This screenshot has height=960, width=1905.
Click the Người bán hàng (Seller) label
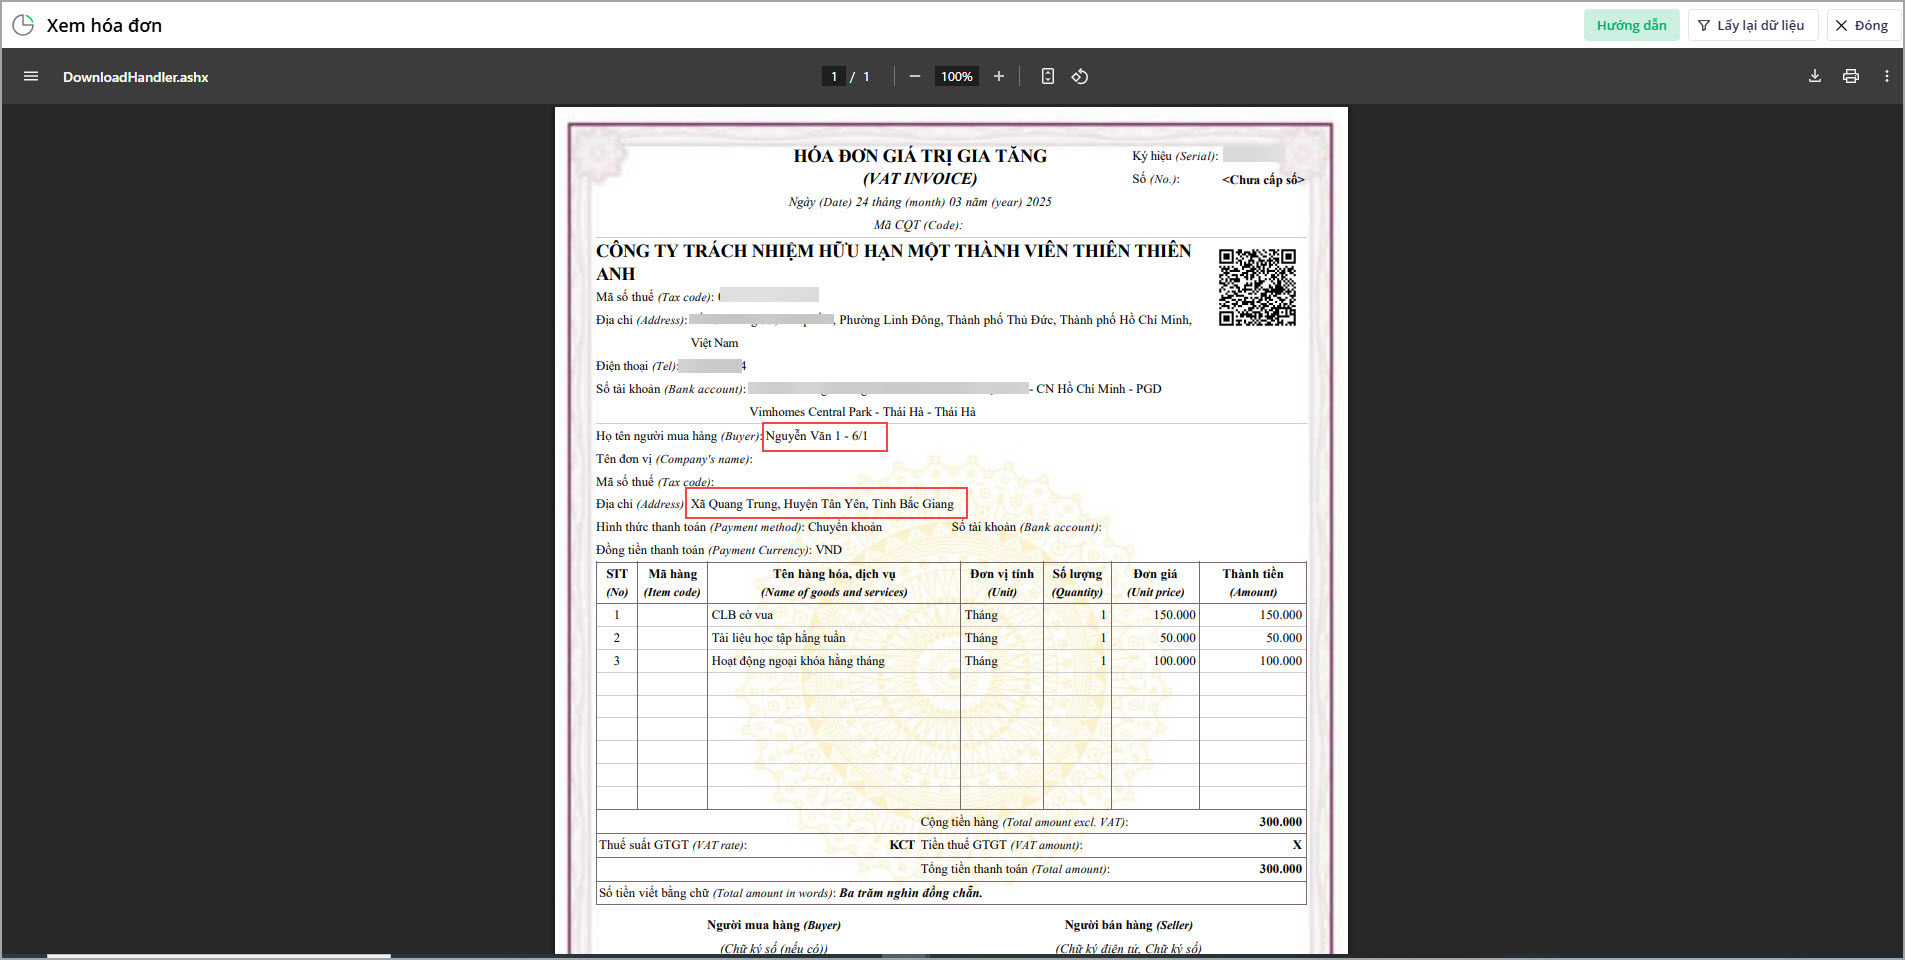click(x=1128, y=925)
